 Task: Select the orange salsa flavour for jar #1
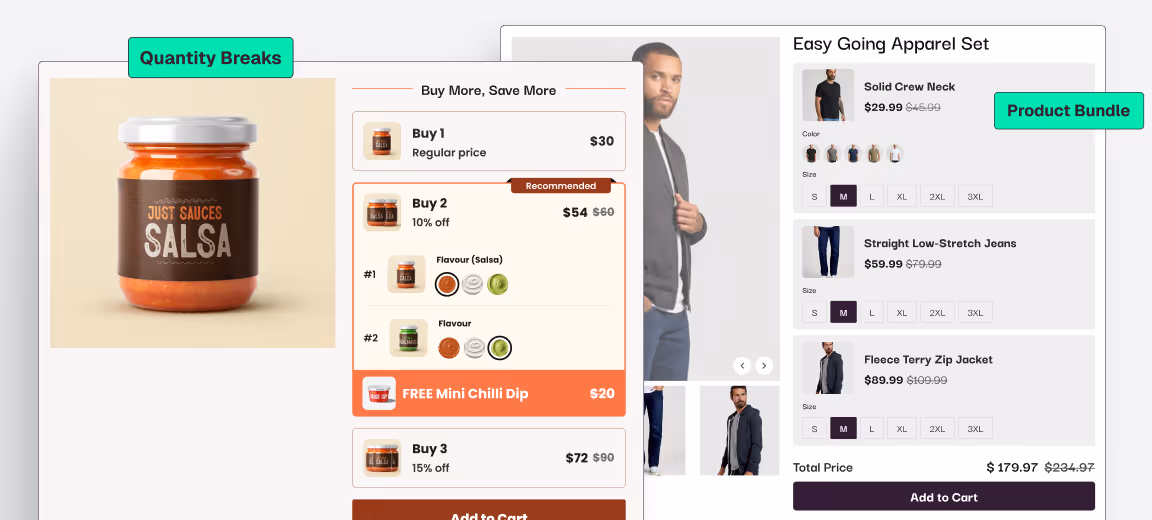click(447, 284)
